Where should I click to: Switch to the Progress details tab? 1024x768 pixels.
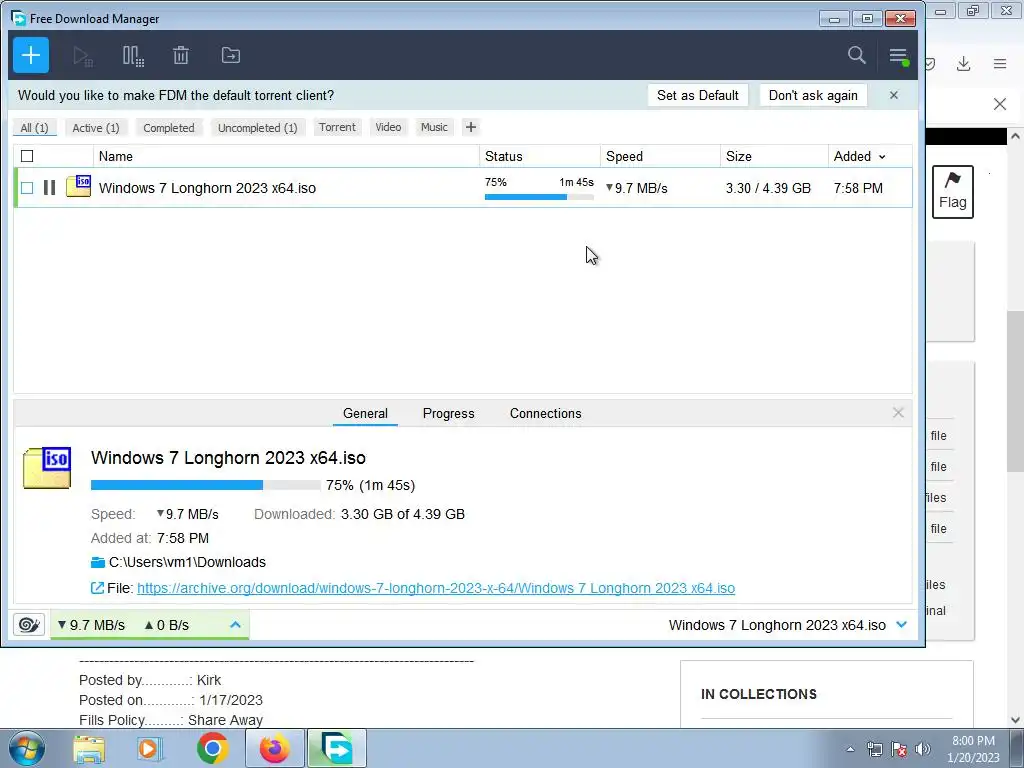(x=449, y=413)
